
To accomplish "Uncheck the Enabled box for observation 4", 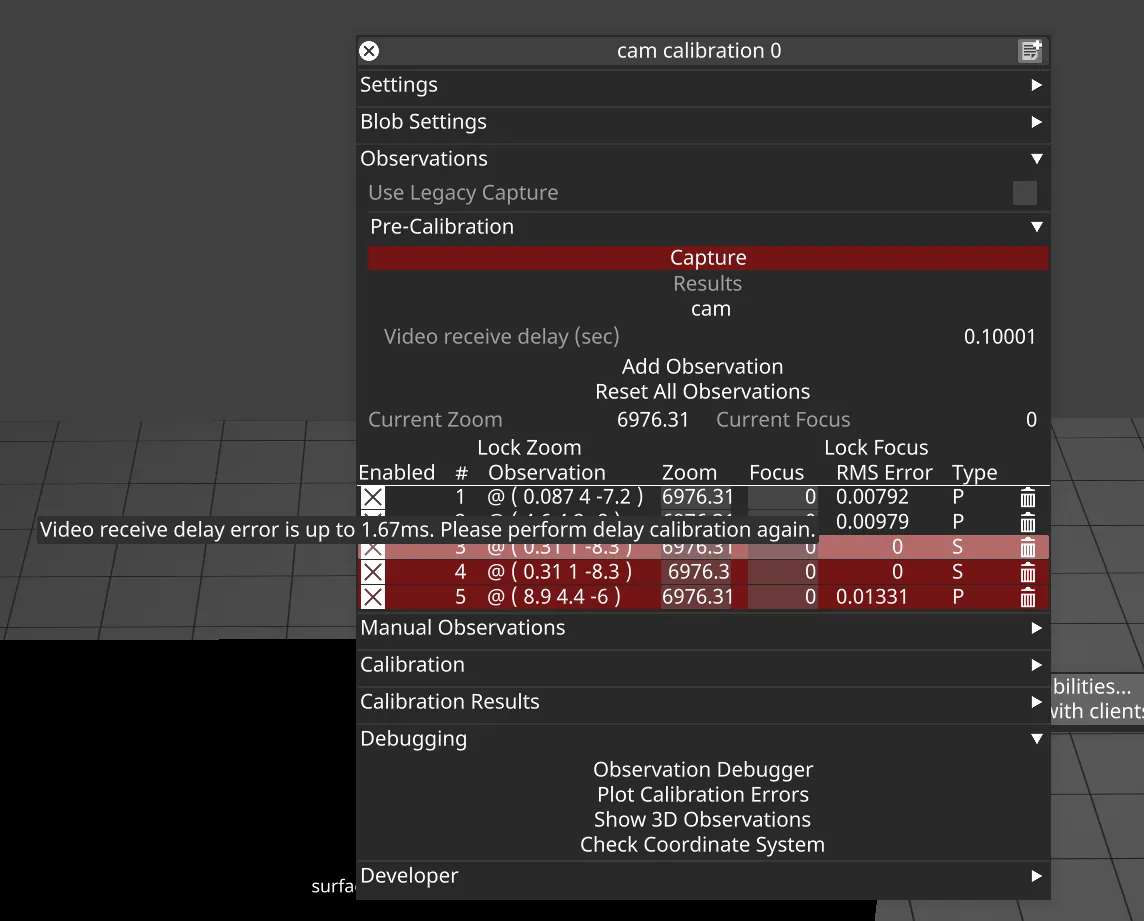I will click(373, 572).
